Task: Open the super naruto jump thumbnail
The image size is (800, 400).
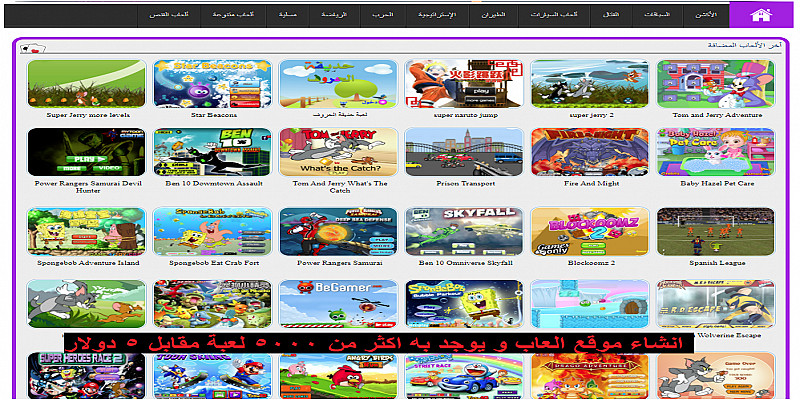Action: tap(464, 84)
